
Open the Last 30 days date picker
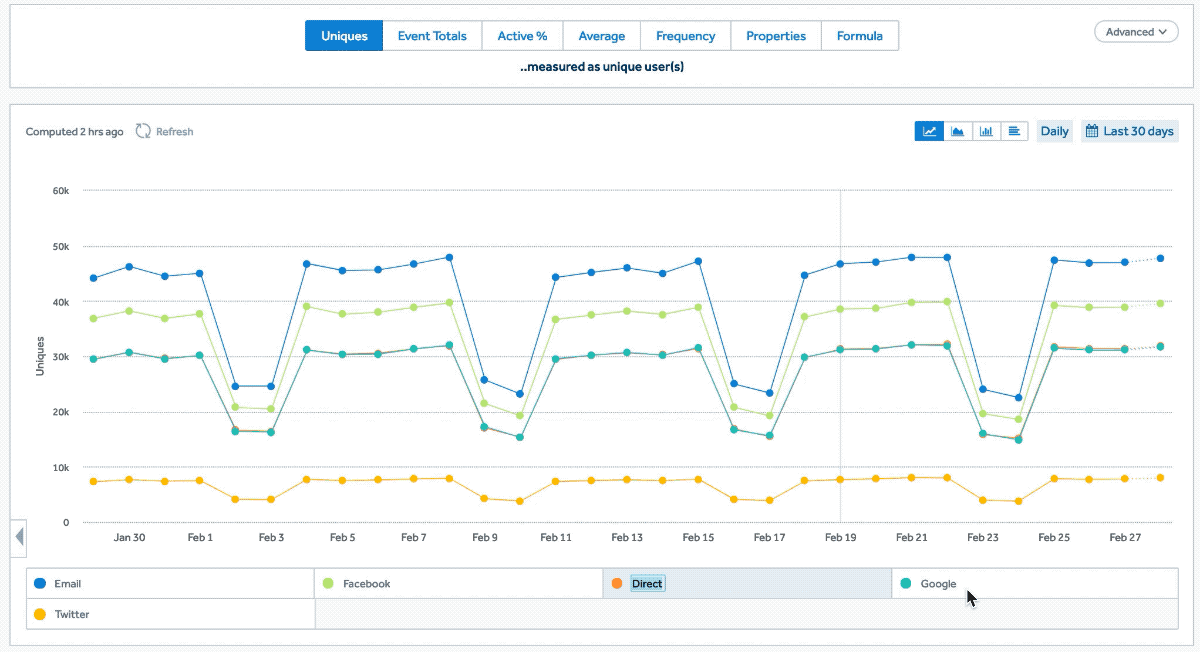coord(1130,131)
